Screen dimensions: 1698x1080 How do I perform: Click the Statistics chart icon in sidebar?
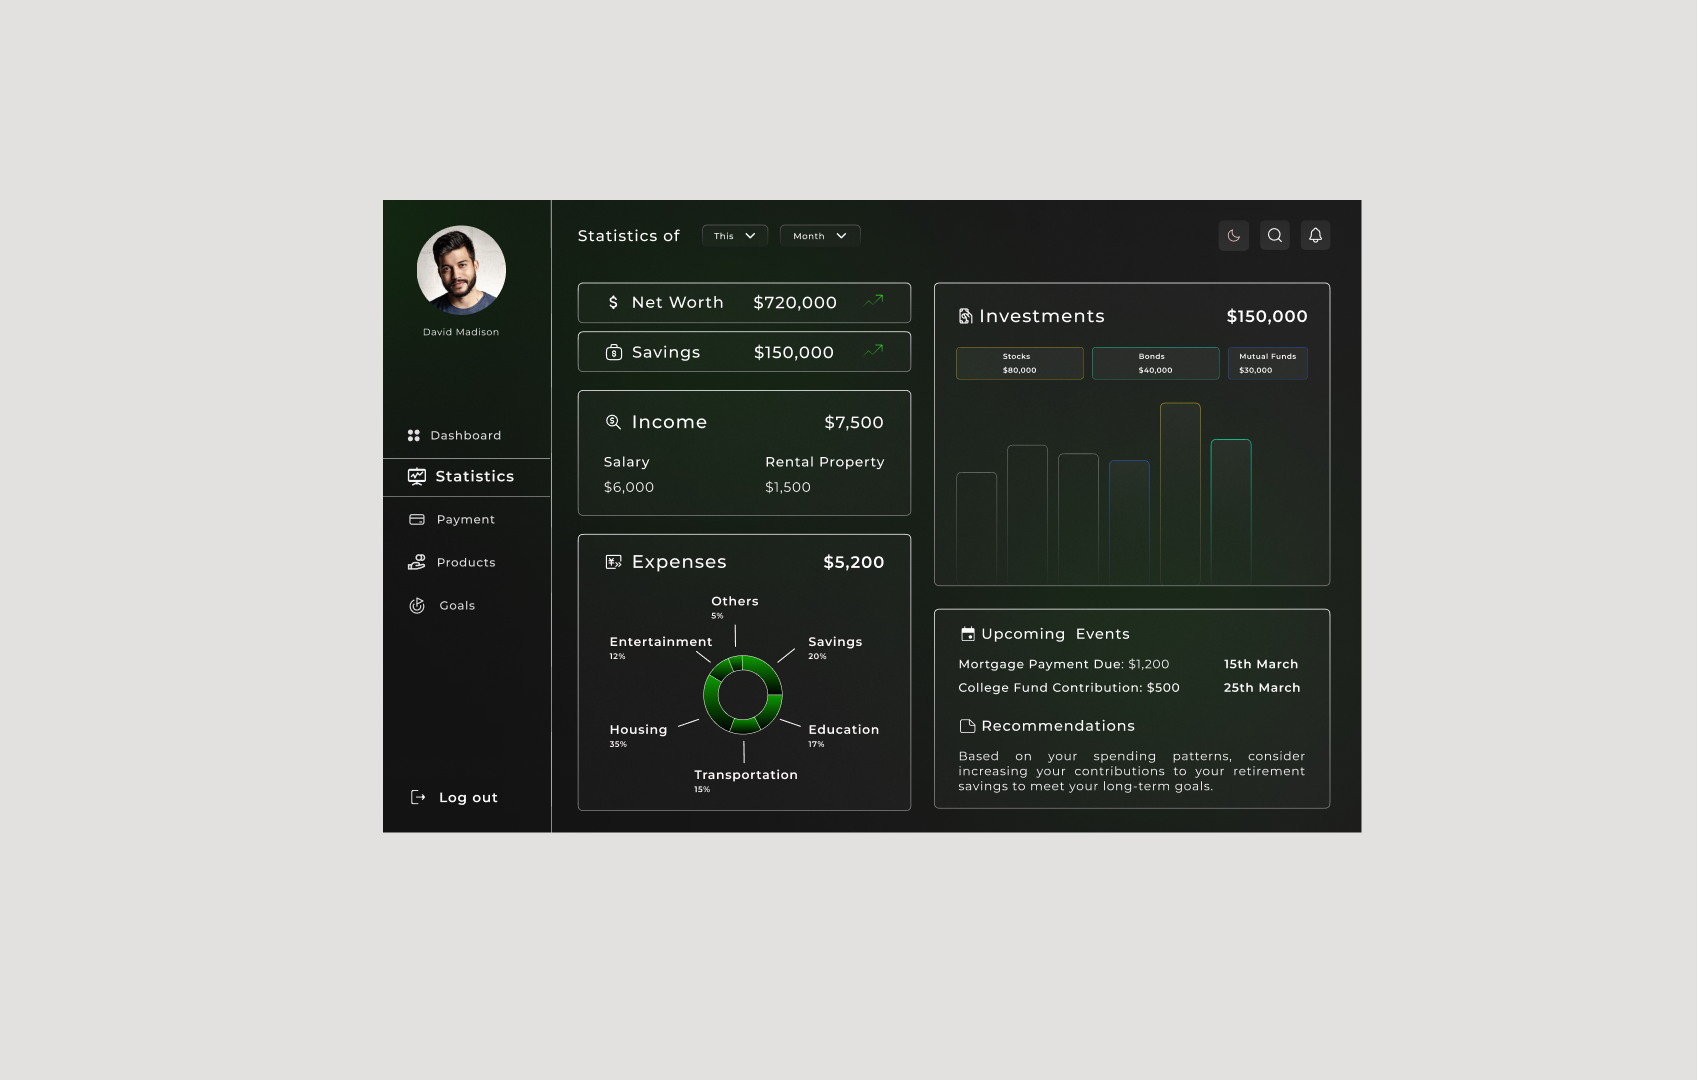pyautogui.click(x=417, y=477)
